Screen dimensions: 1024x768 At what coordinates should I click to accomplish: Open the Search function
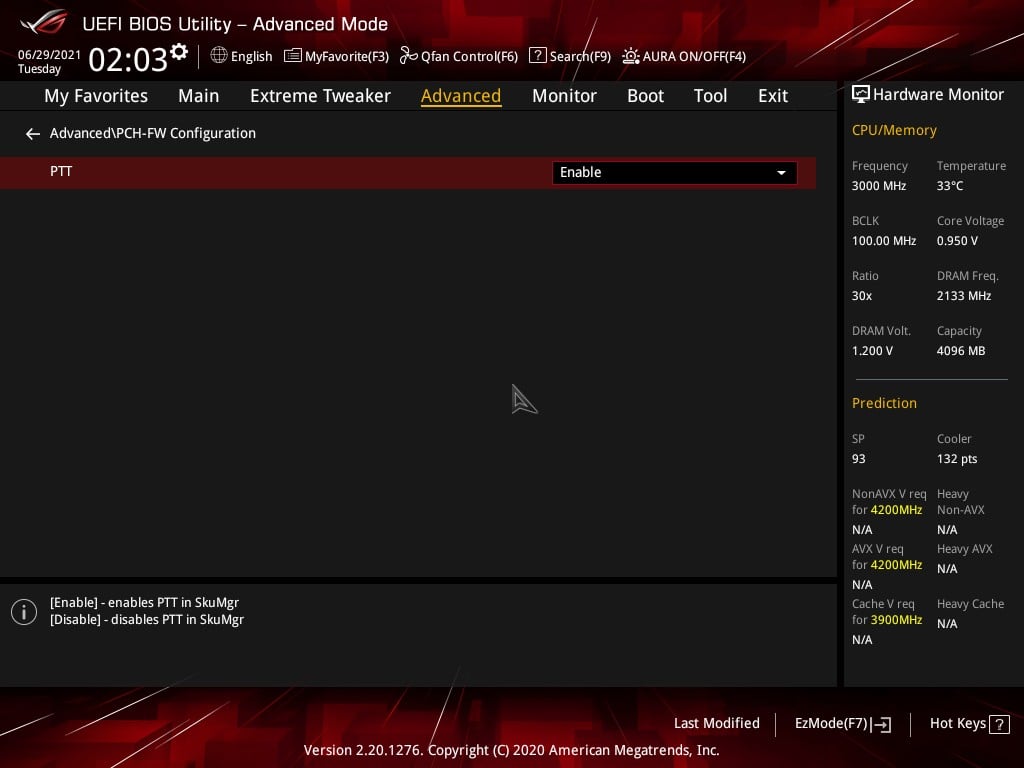[570, 56]
